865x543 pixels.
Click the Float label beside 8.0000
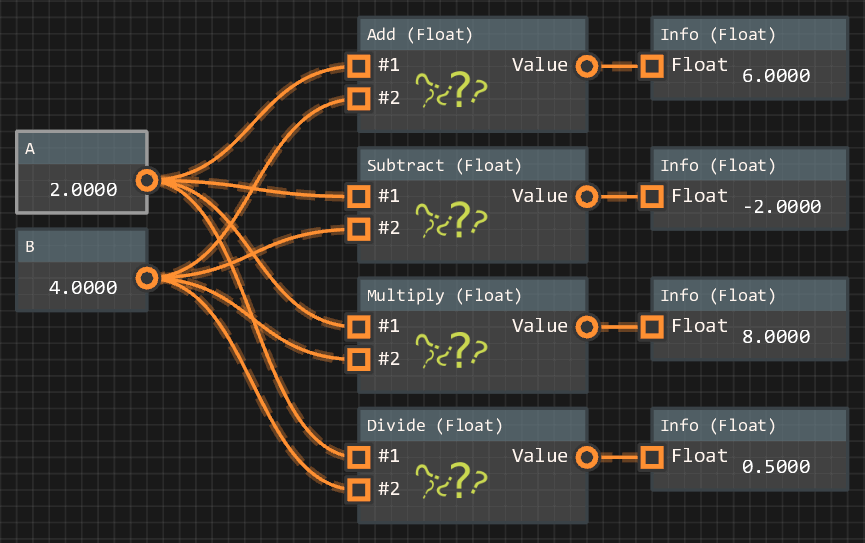pos(700,326)
